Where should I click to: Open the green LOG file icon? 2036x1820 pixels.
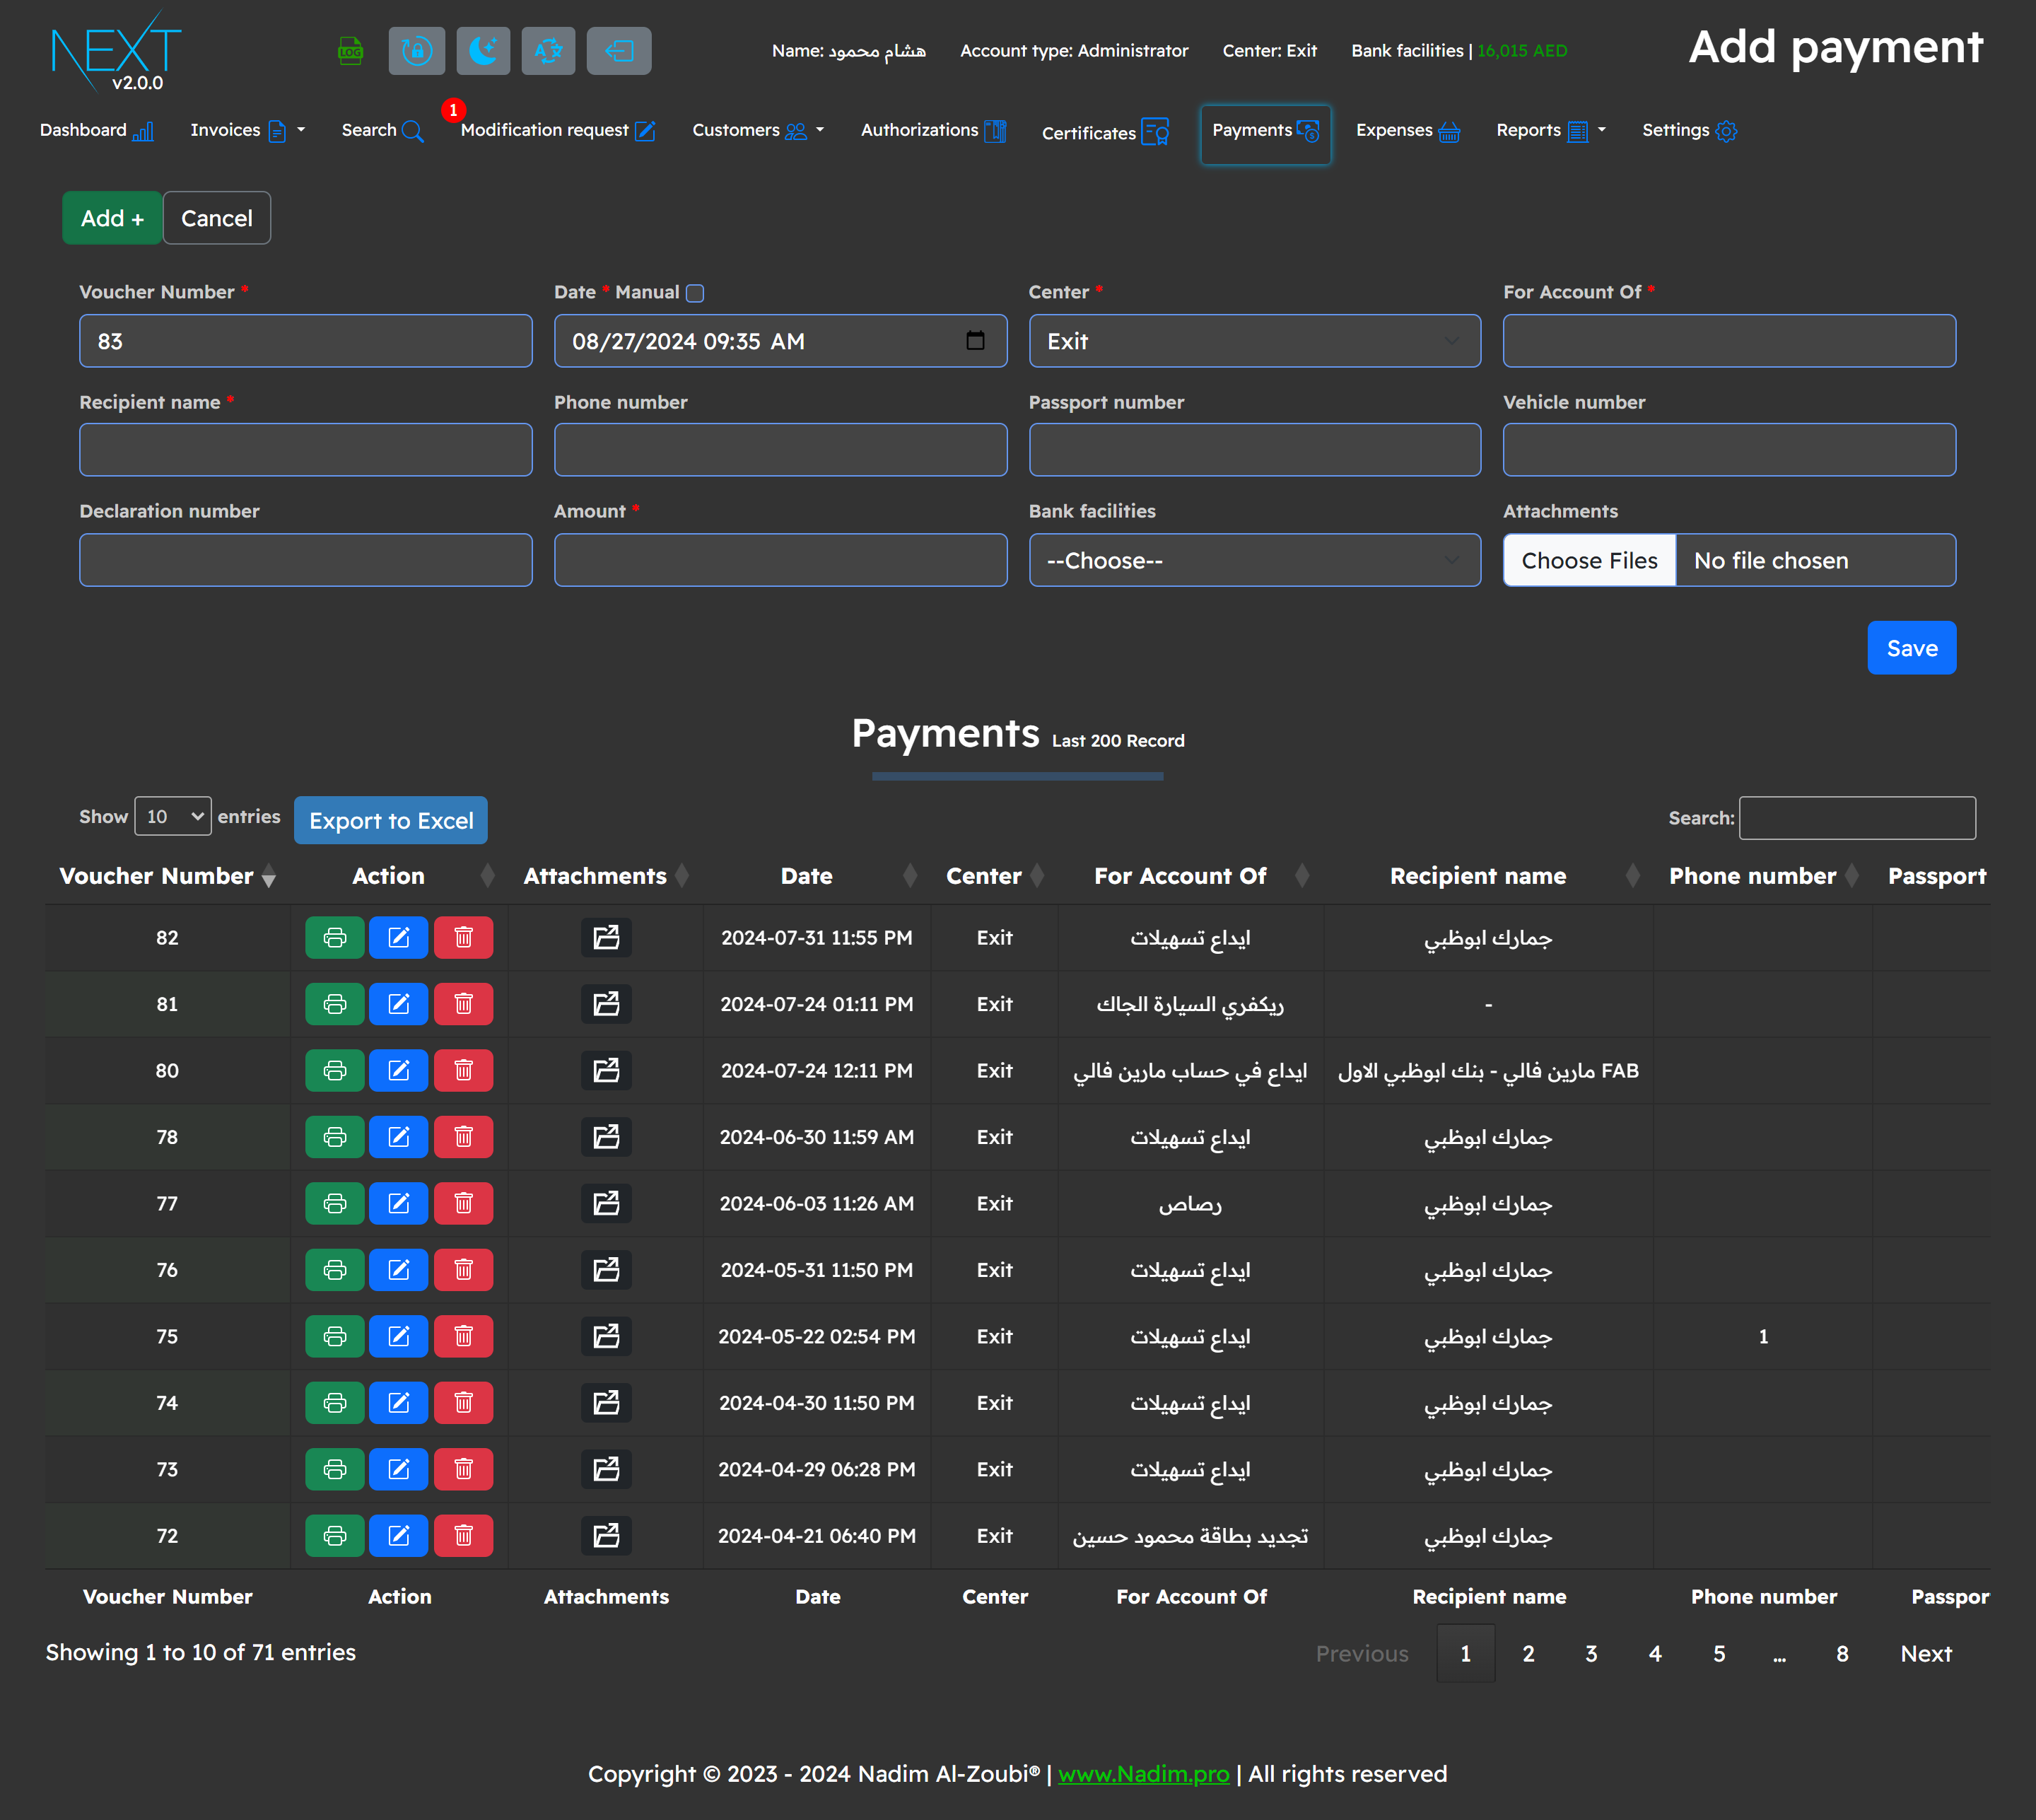tap(350, 51)
